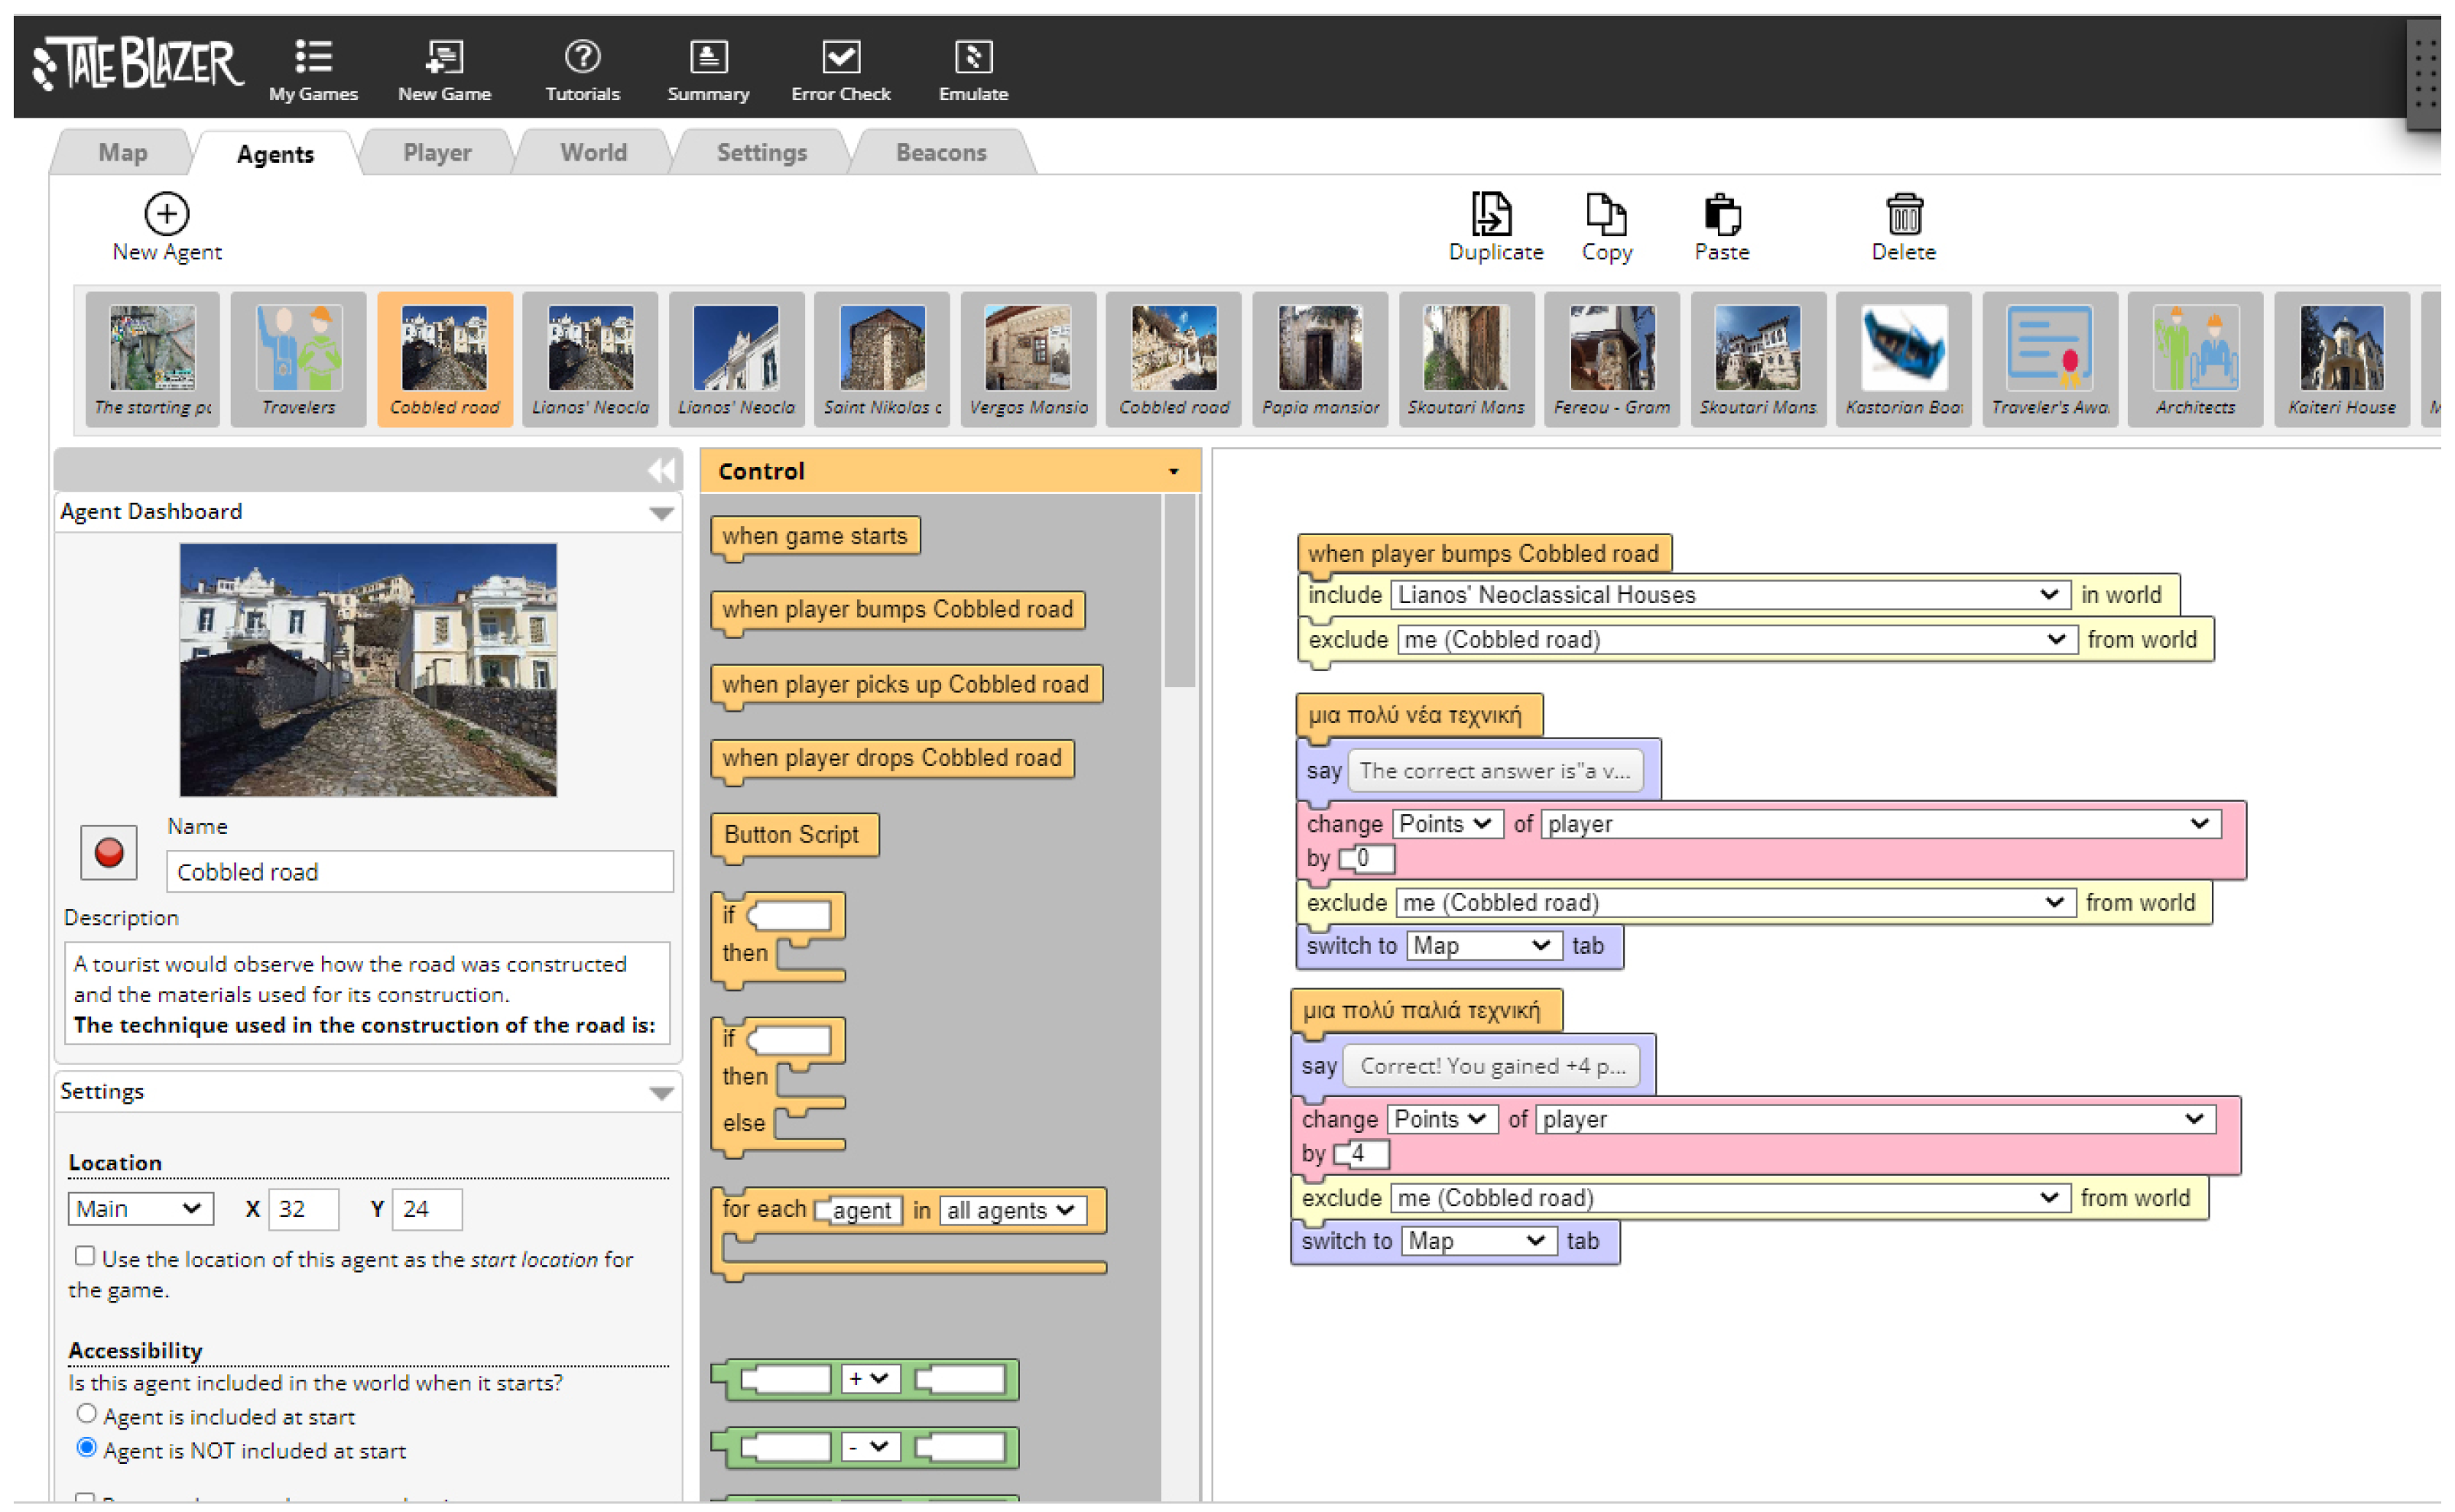This screenshot has height=1512, width=2455.
Task: Click the red agent color marker swatch
Action: [x=108, y=853]
